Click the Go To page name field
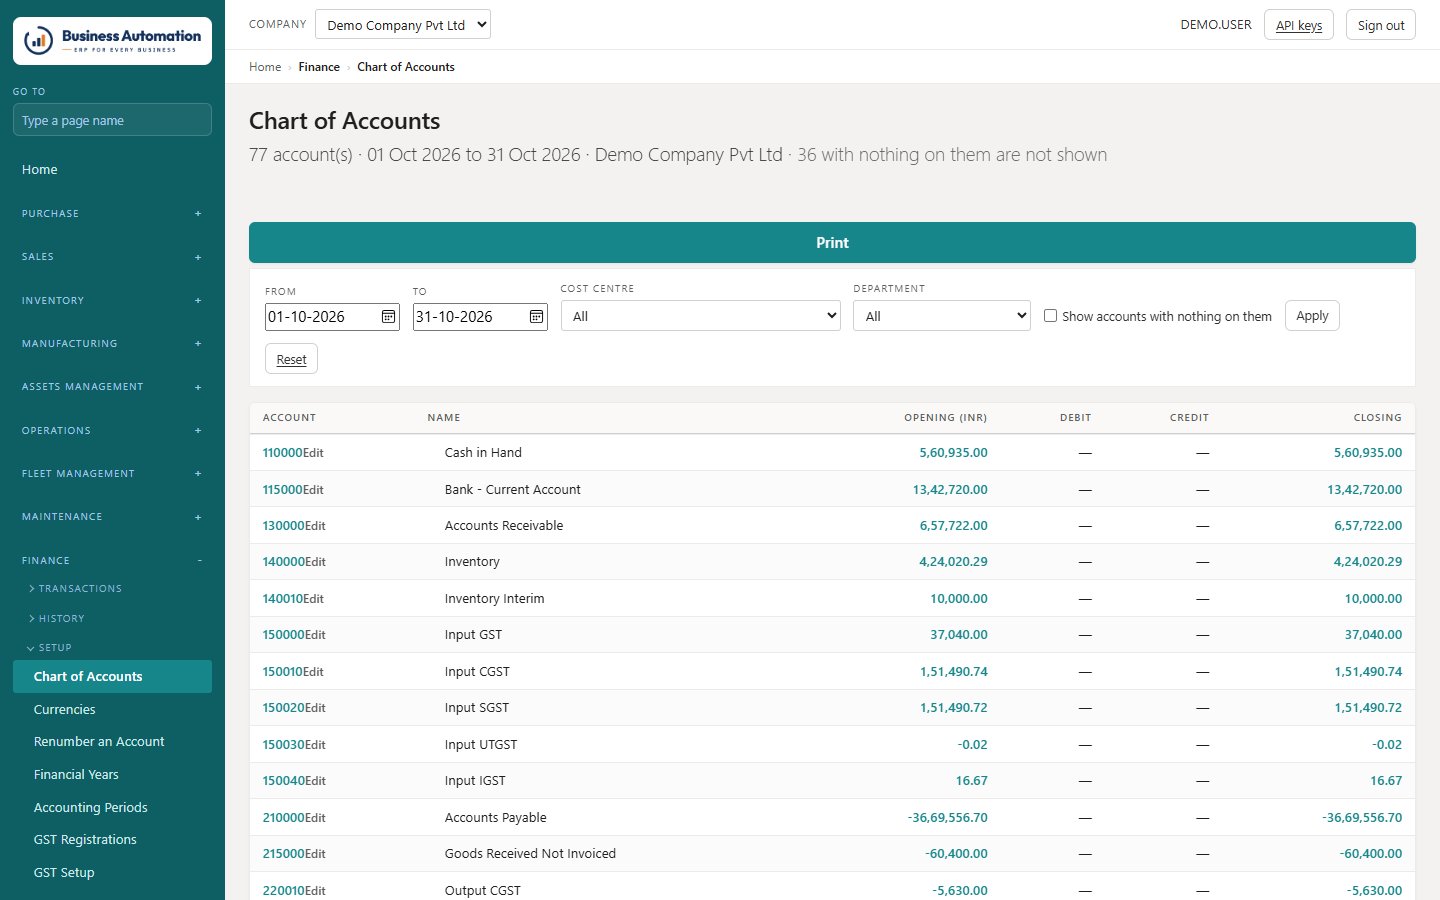 click(x=112, y=120)
